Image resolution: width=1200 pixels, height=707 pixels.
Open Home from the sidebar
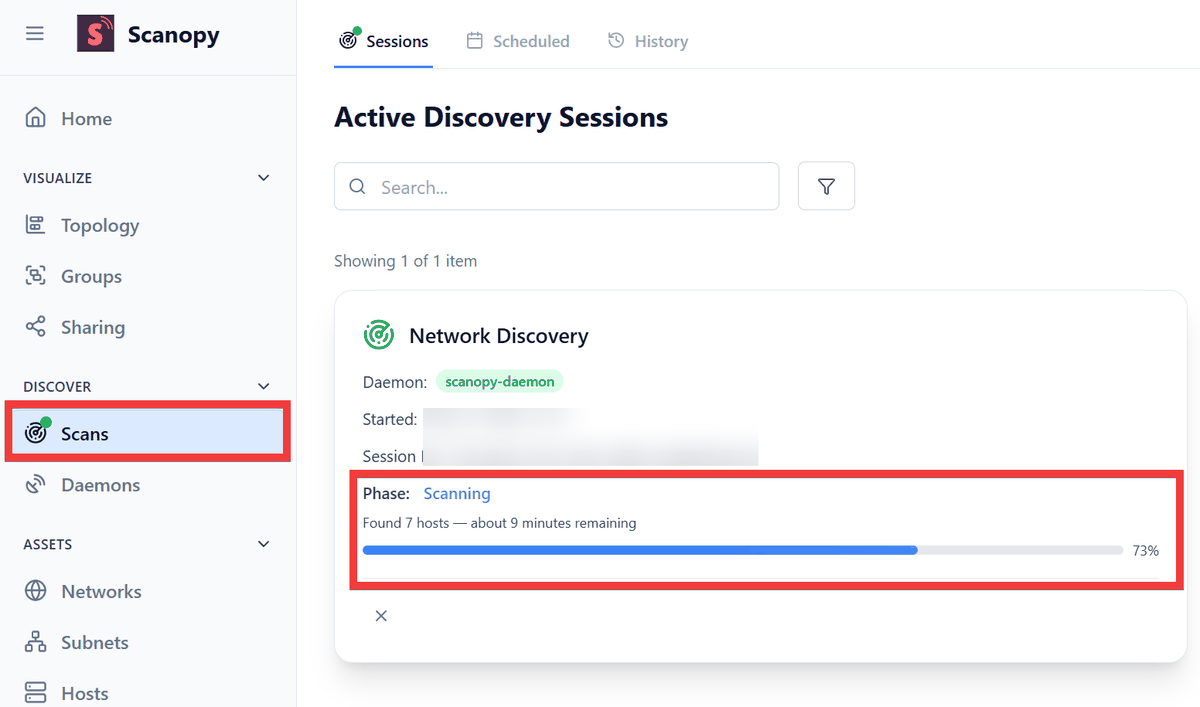tap(86, 119)
